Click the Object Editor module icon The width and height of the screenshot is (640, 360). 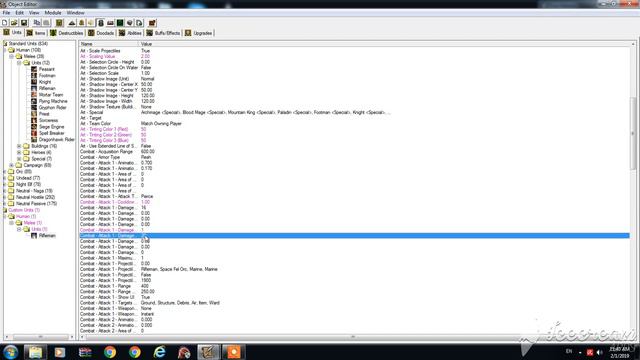tap(101, 23)
